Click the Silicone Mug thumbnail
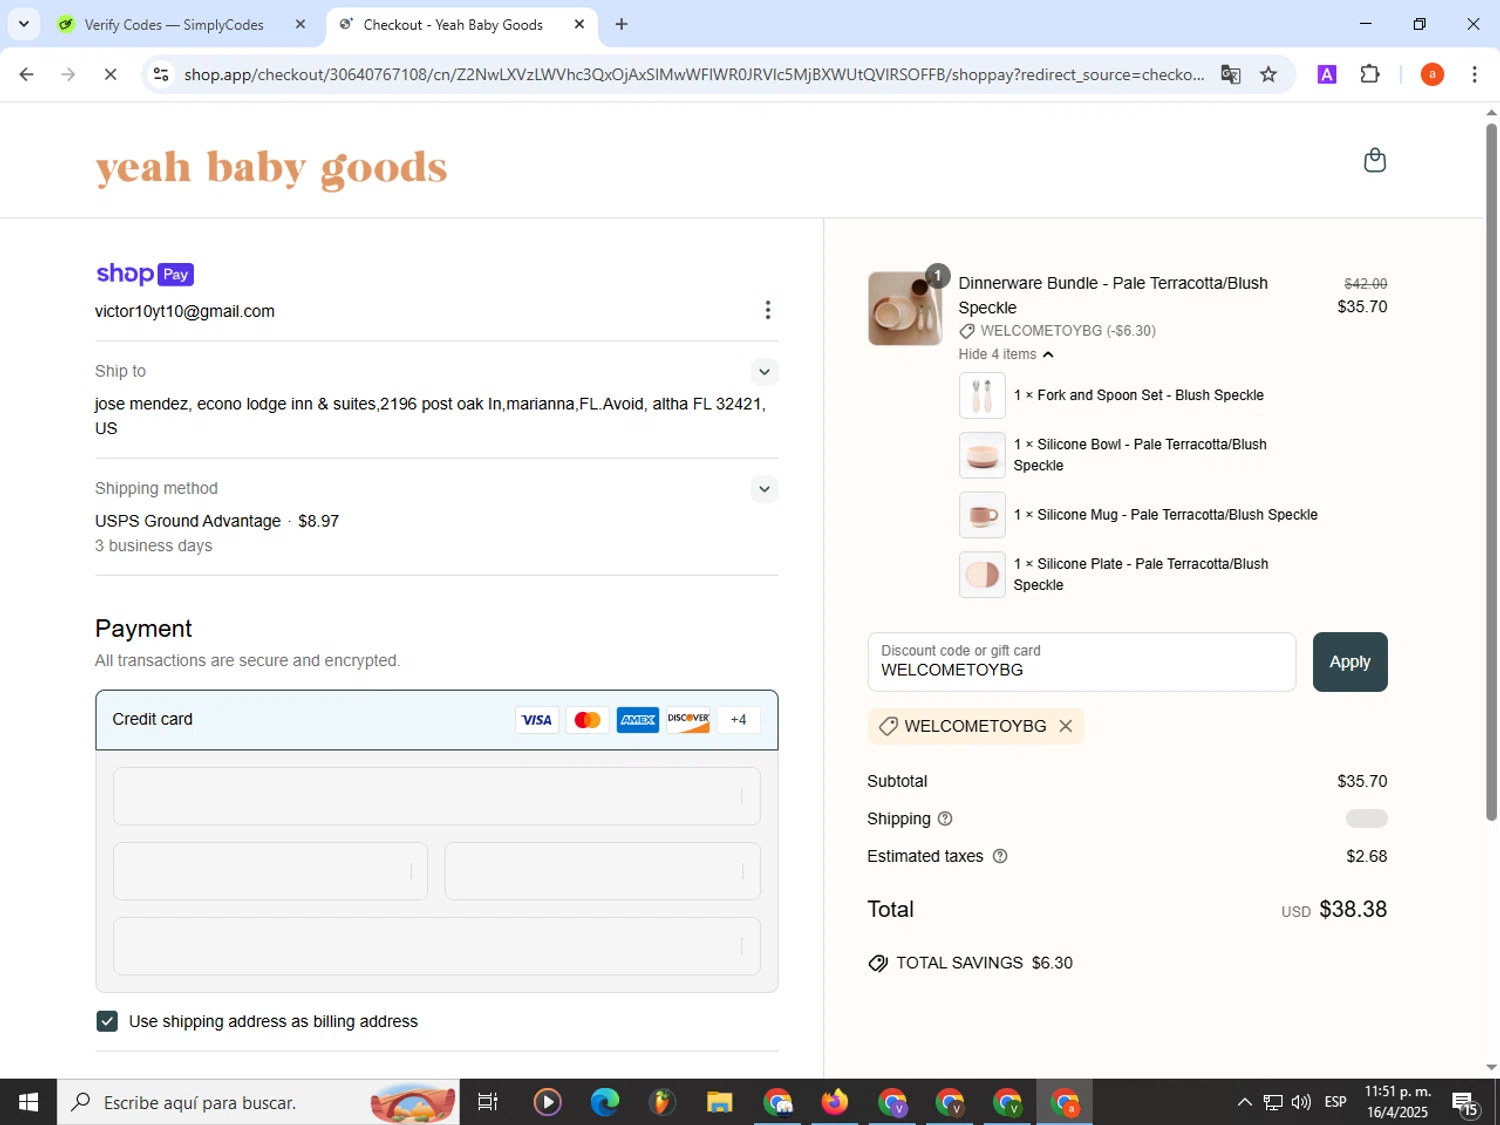 coord(982,515)
